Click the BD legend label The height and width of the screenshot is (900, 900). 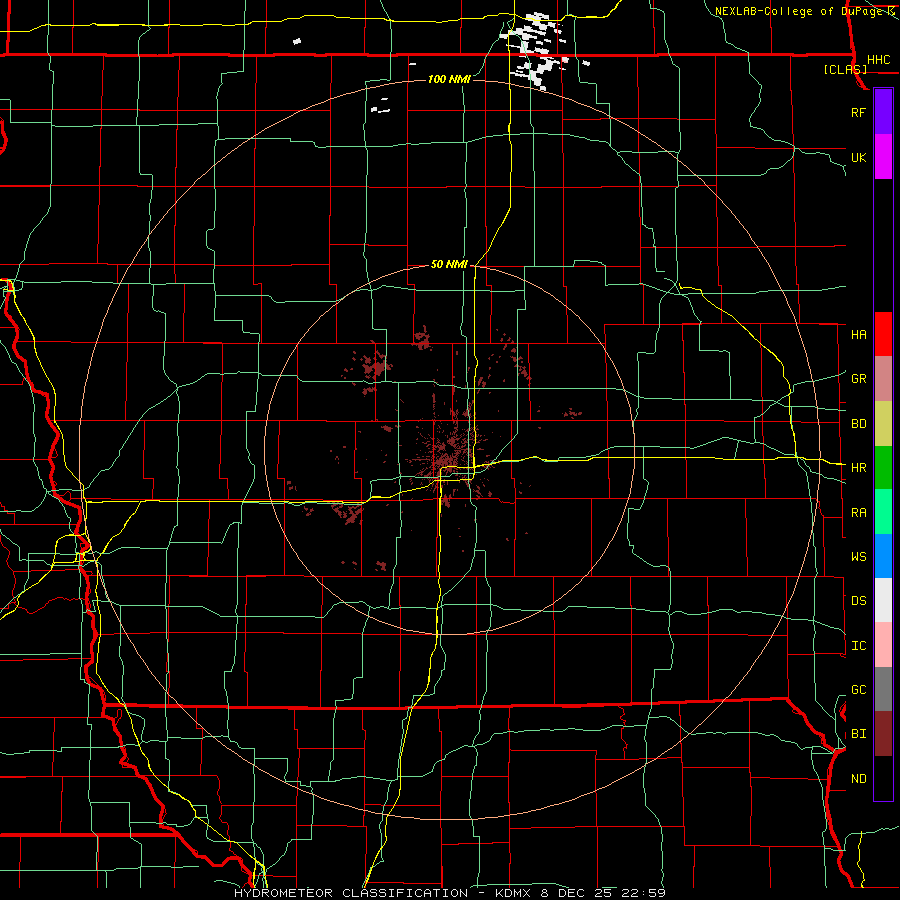tap(858, 424)
